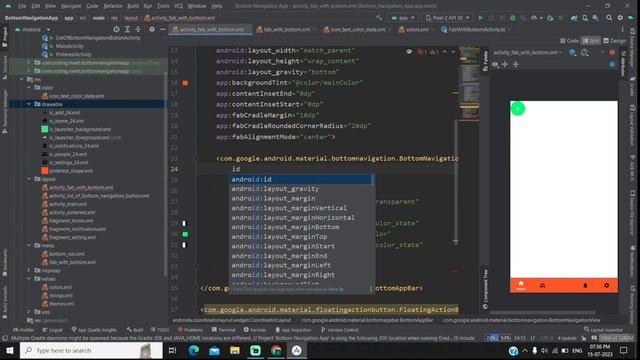The height and width of the screenshot is (360, 640).
Task: Open the app run configuration dropdown
Action: pos(403,18)
